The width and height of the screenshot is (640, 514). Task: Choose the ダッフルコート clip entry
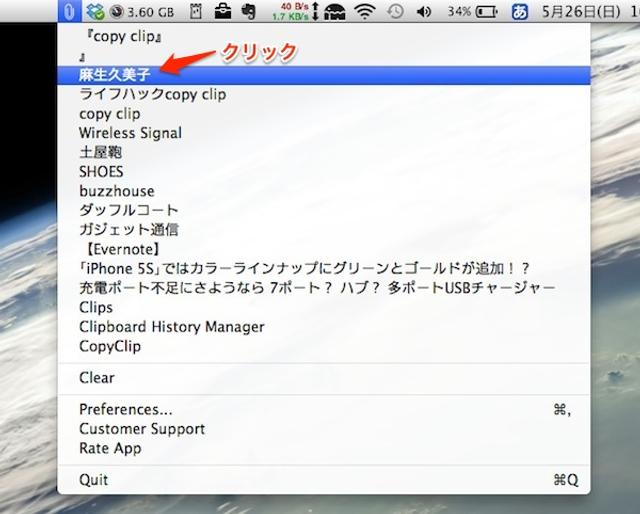click(324, 210)
